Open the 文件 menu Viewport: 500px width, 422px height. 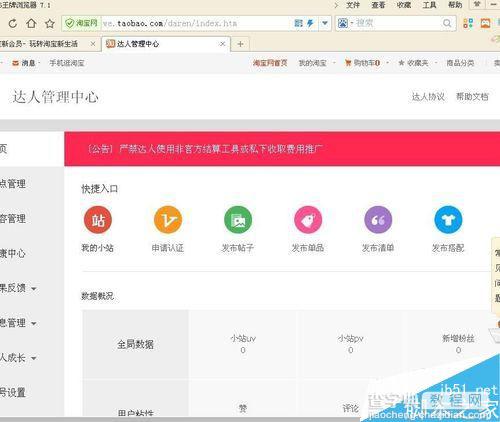click(x=353, y=5)
